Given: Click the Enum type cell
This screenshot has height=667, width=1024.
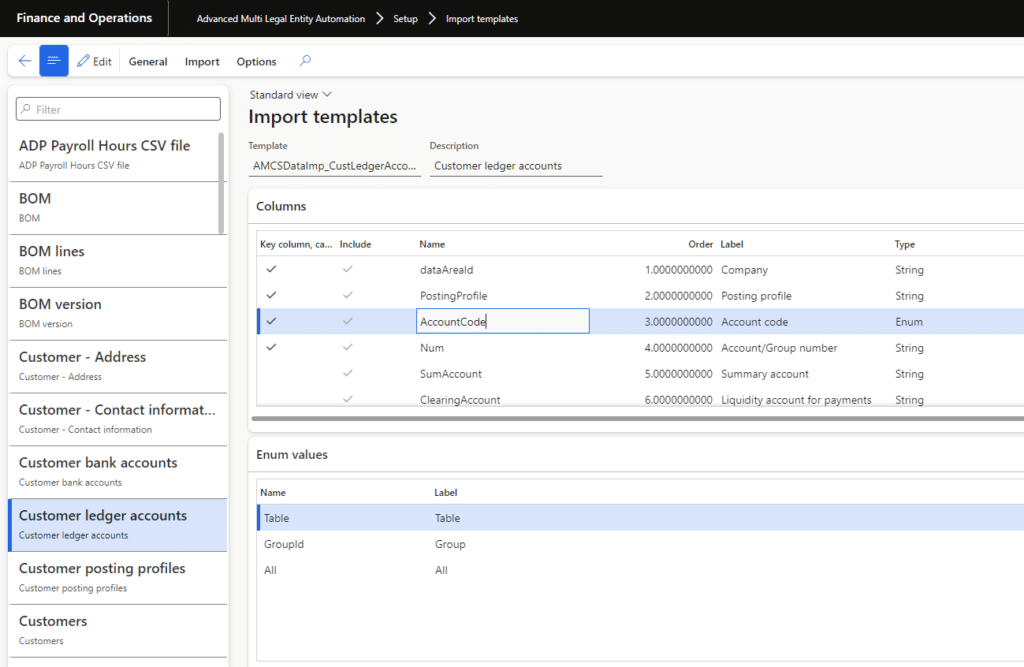Looking at the screenshot, I should coord(908,322).
